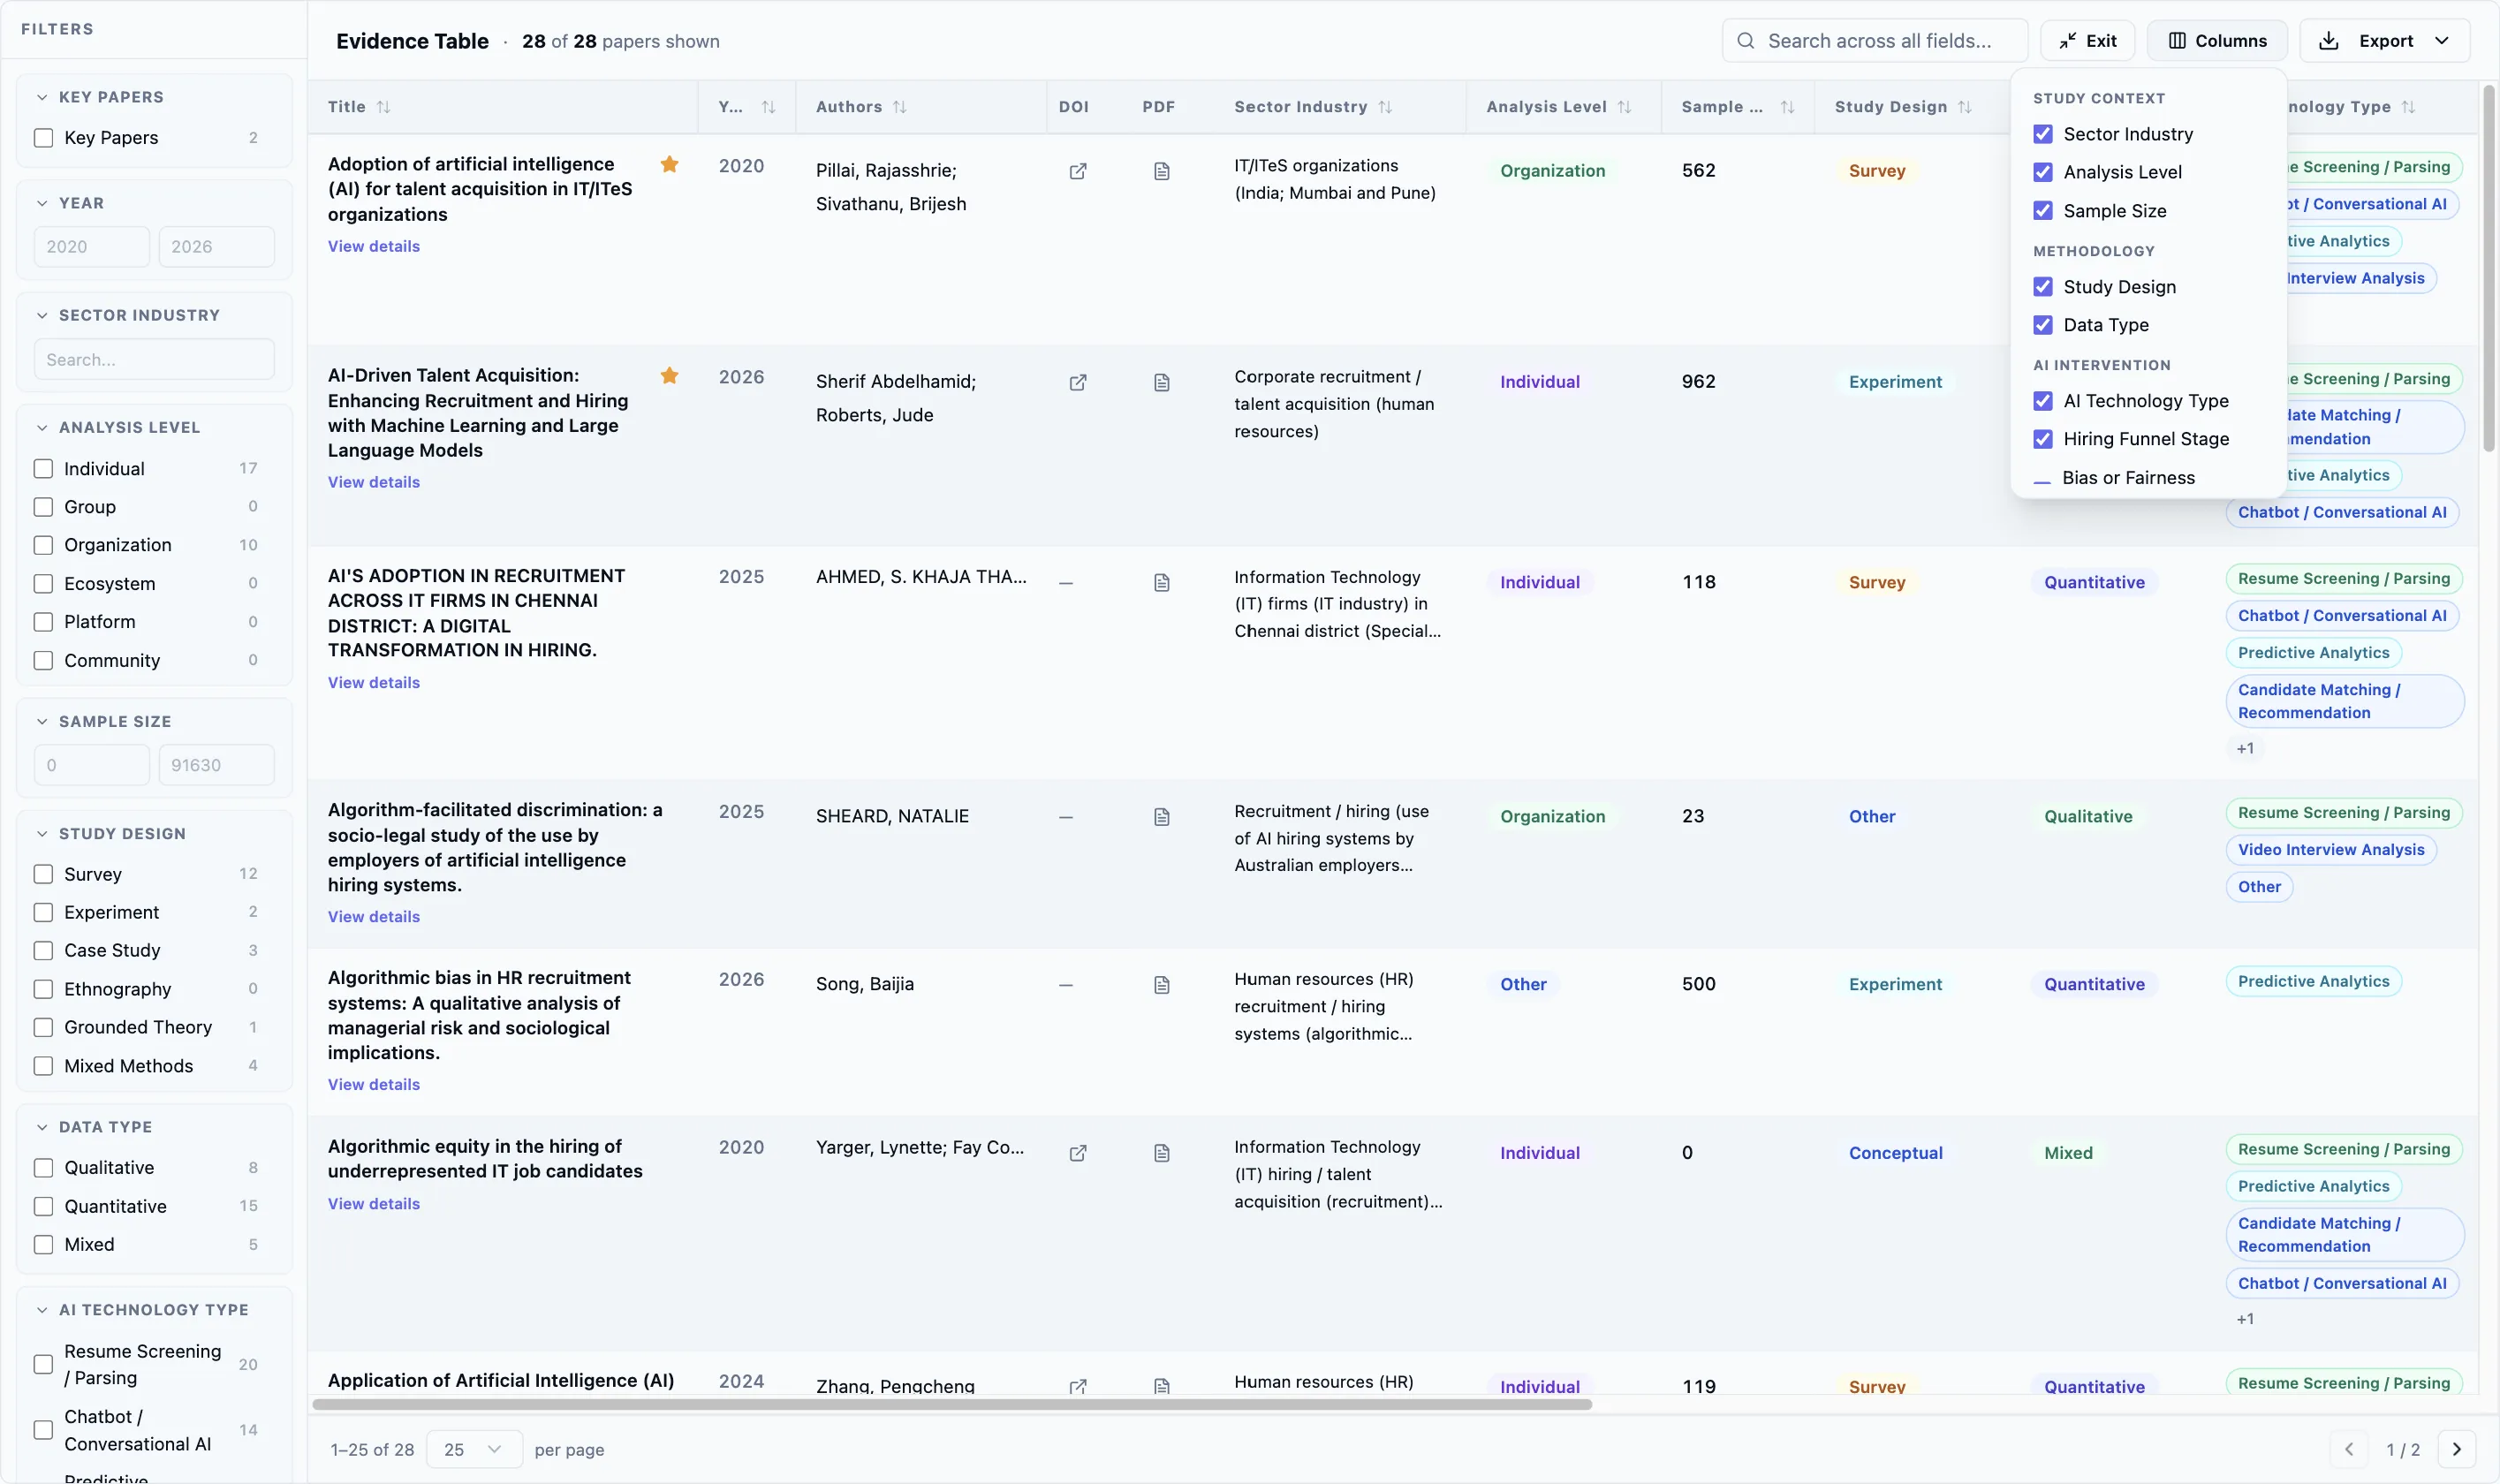2500x1484 pixels.
Task: Uncheck Hiring Funnel Stage column visibility
Action: (x=2043, y=439)
